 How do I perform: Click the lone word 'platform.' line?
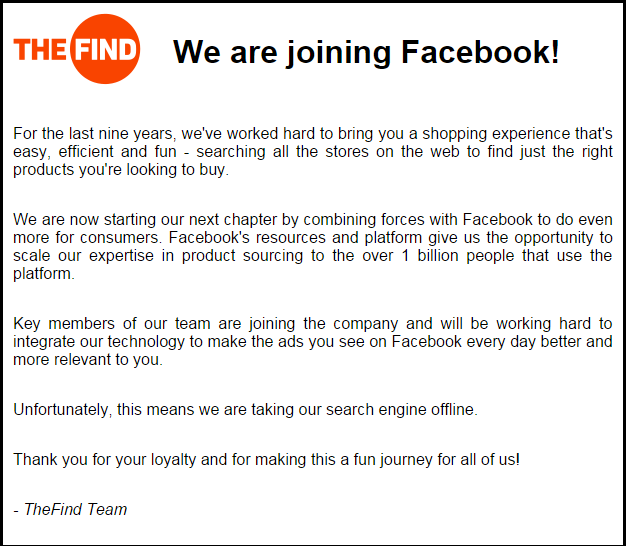pyautogui.click(x=44, y=274)
